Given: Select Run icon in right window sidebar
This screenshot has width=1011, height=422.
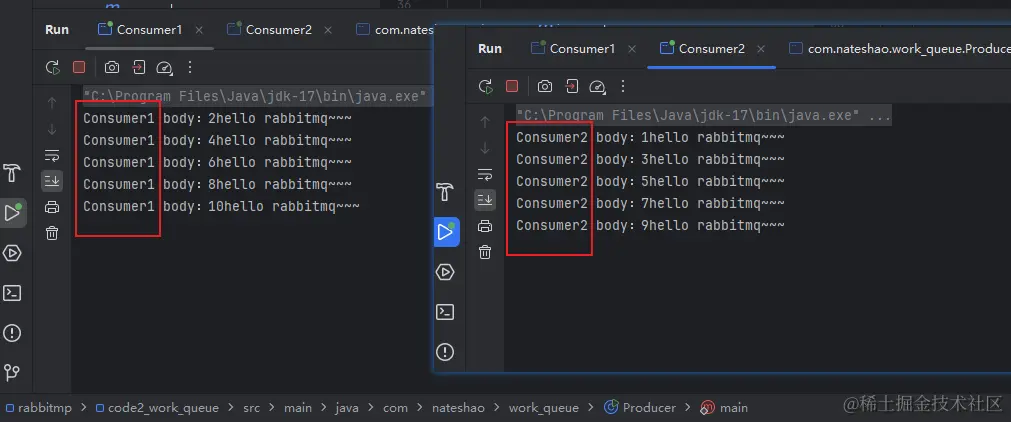Looking at the screenshot, I should 446,232.
